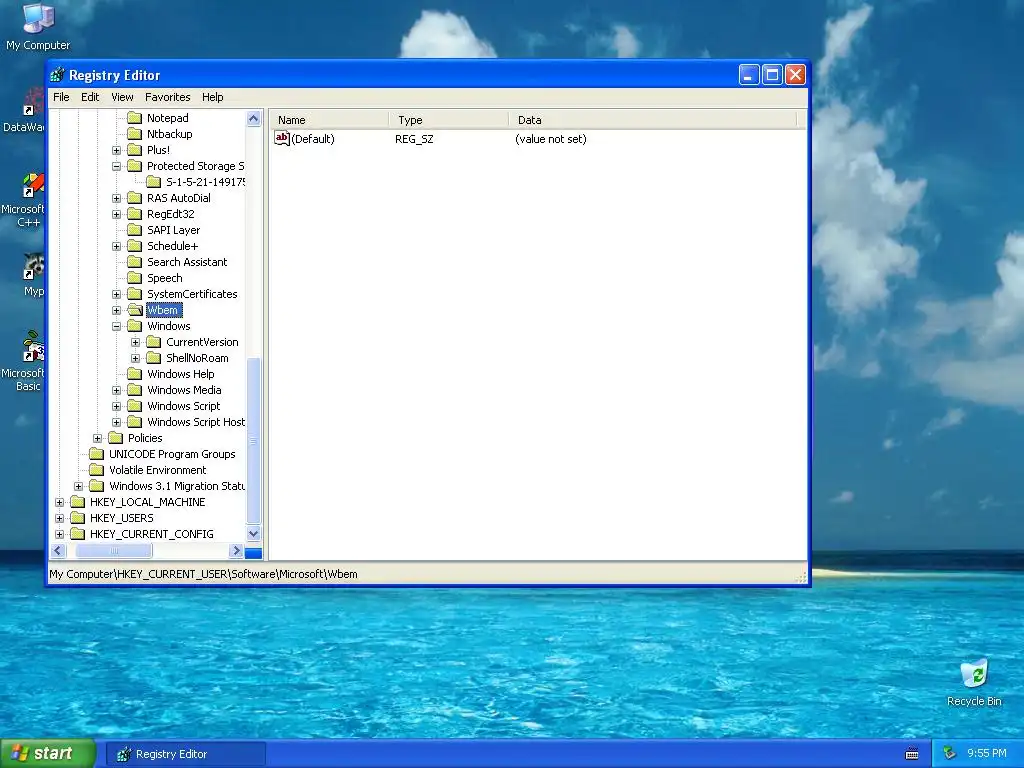This screenshot has height=768, width=1024.
Task: Click the Search Assistant folder icon
Action: coord(135,262)
